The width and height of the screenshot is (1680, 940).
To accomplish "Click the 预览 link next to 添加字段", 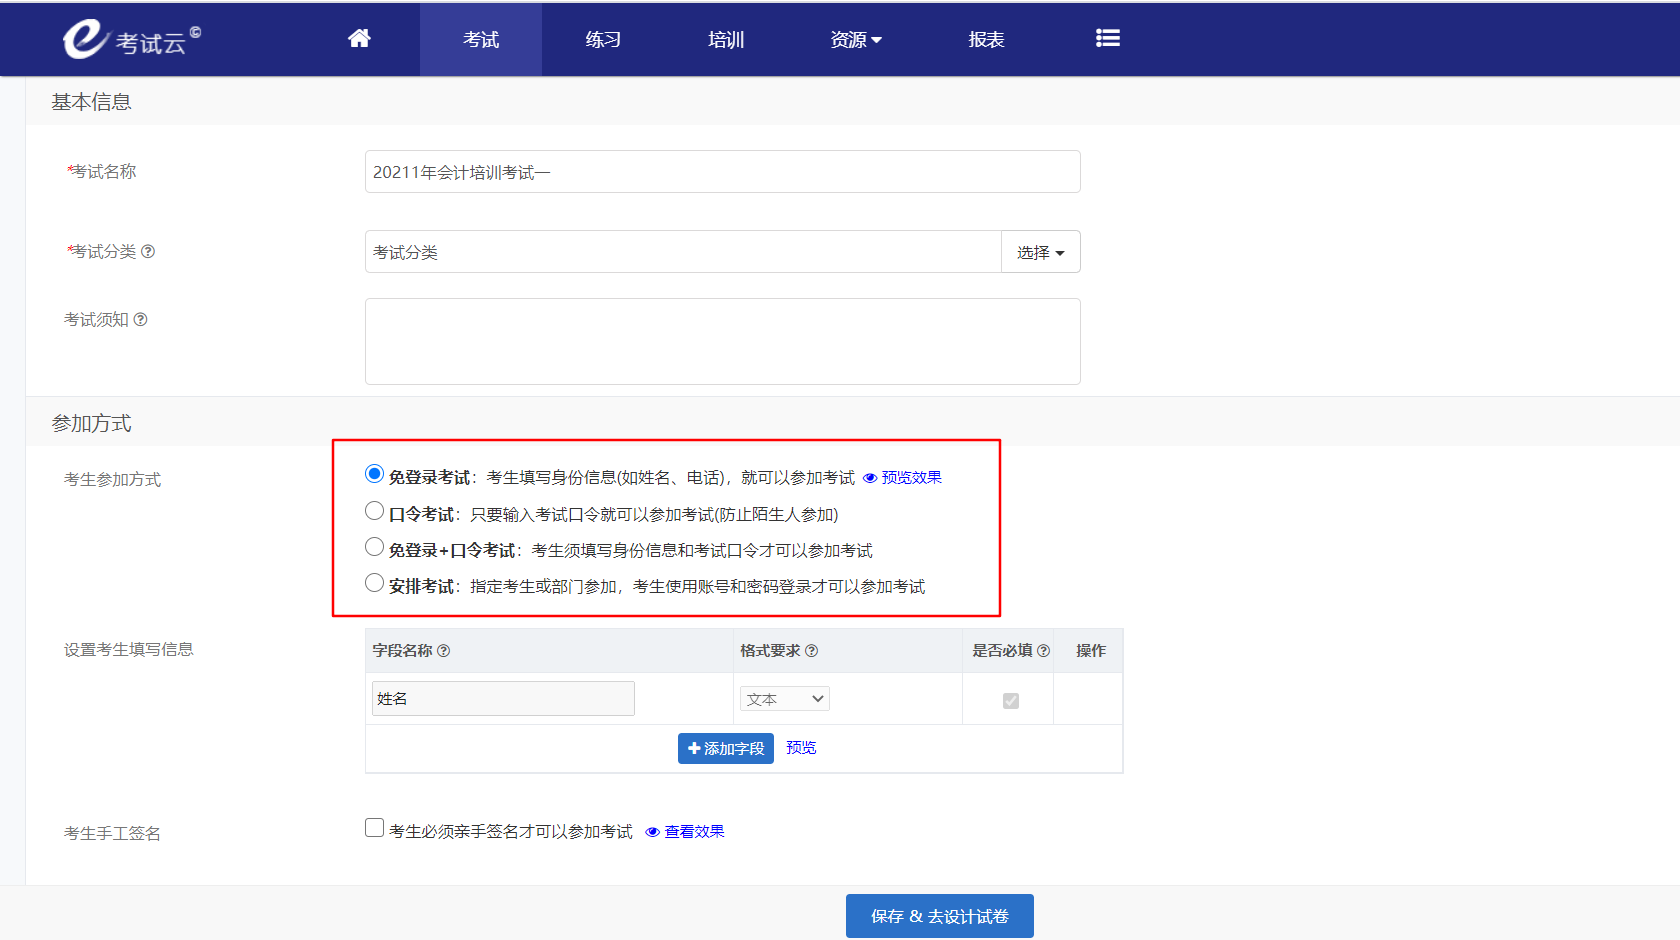I will point(801,748).
